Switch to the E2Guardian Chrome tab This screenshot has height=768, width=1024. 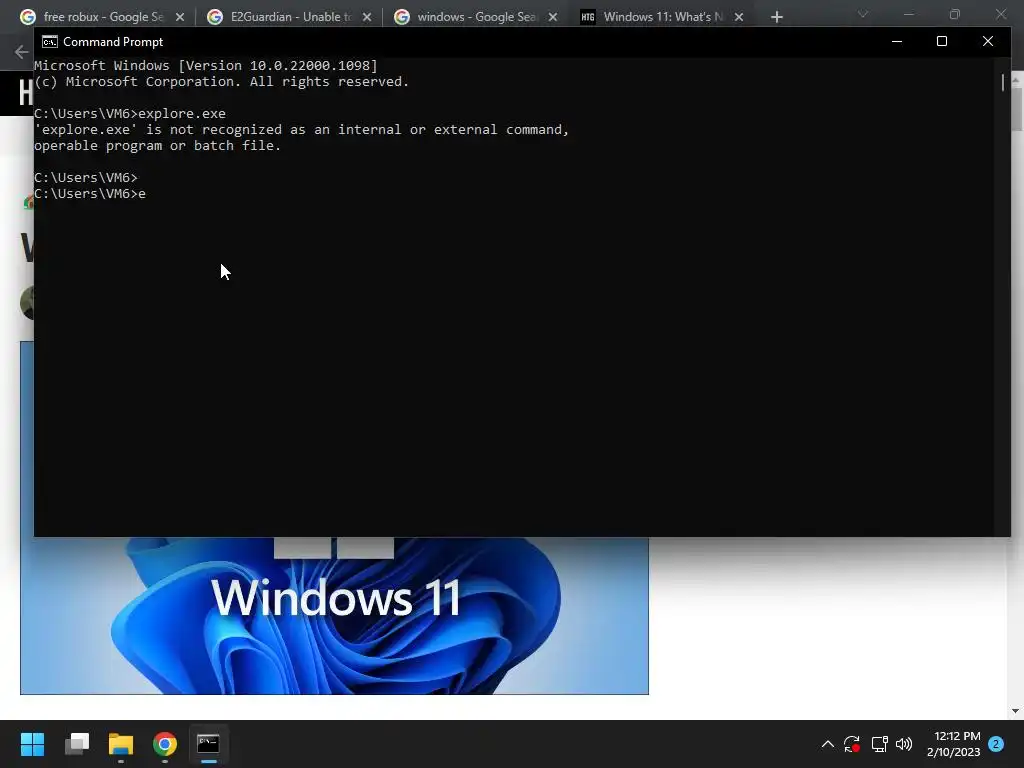tap(289, 17)
